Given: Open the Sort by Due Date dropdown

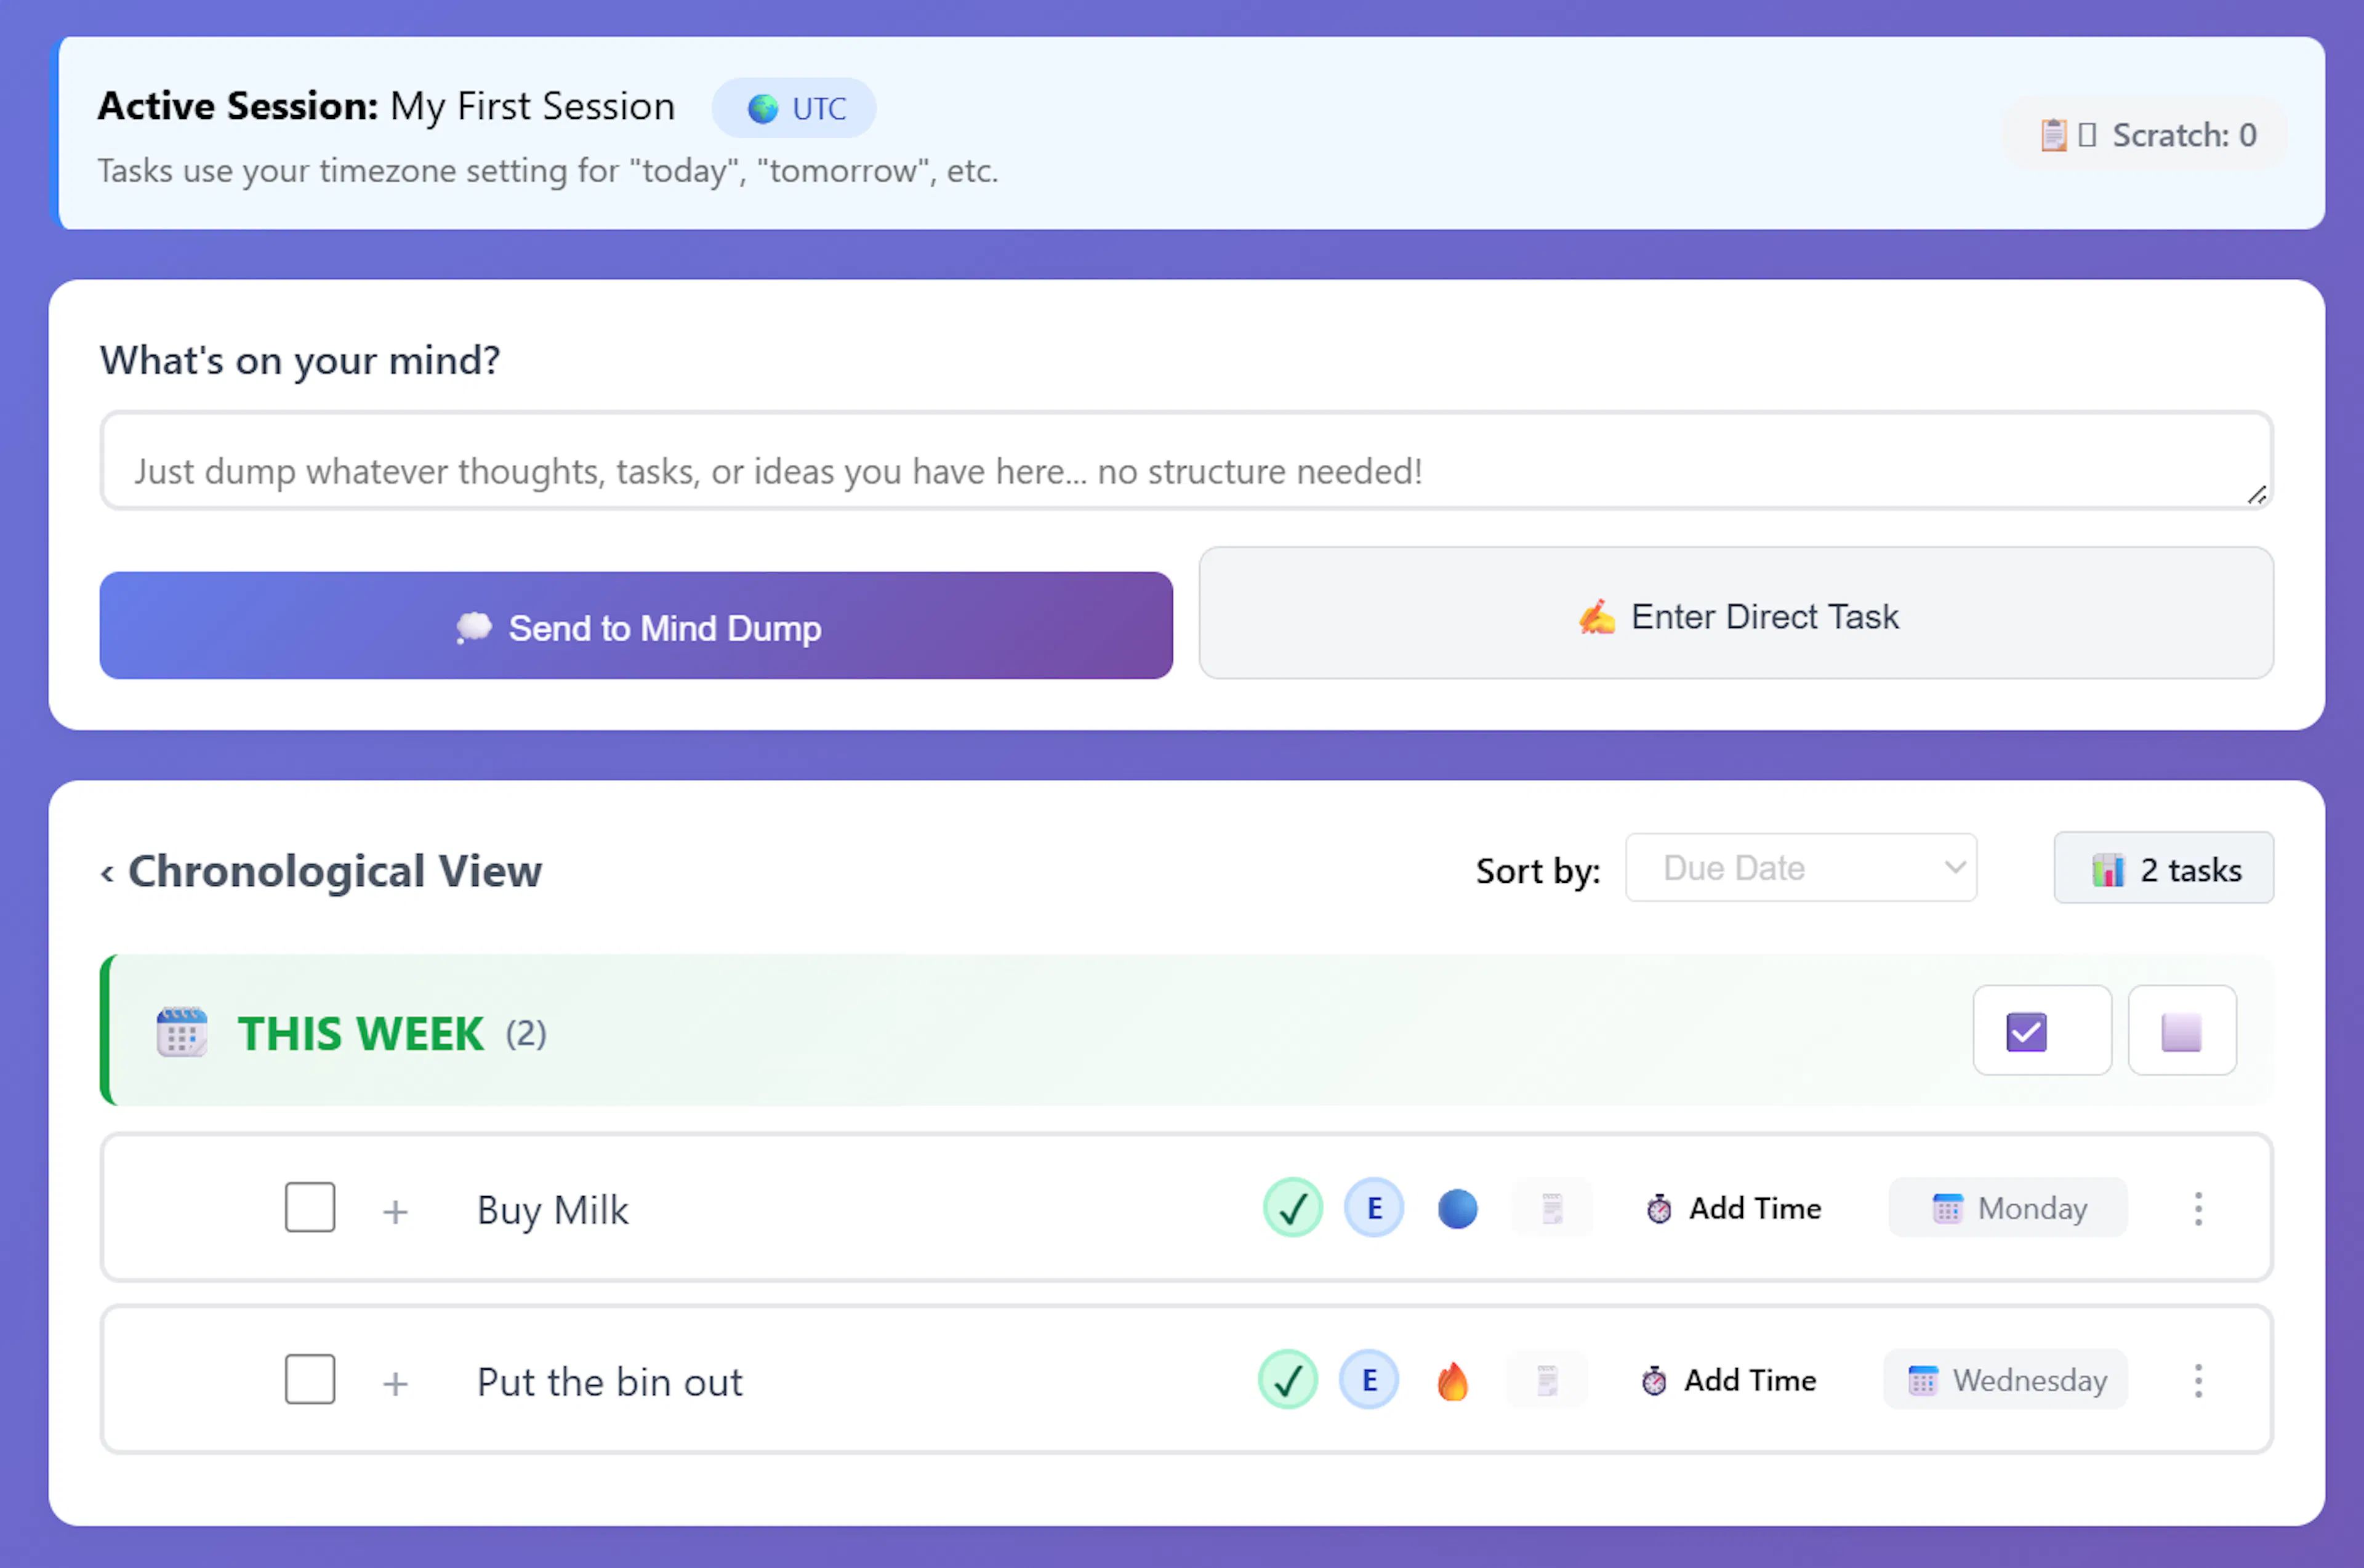Looking at the screenshot, I should [1801, 868].
